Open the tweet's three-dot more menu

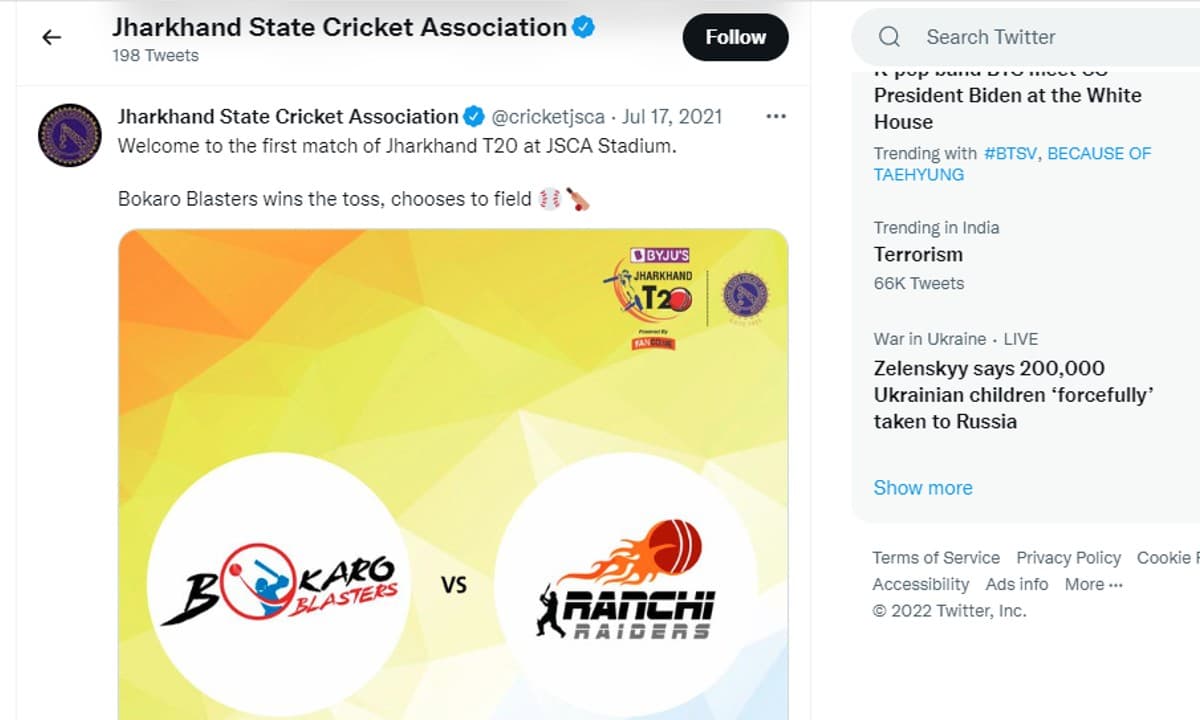point(775,116)
